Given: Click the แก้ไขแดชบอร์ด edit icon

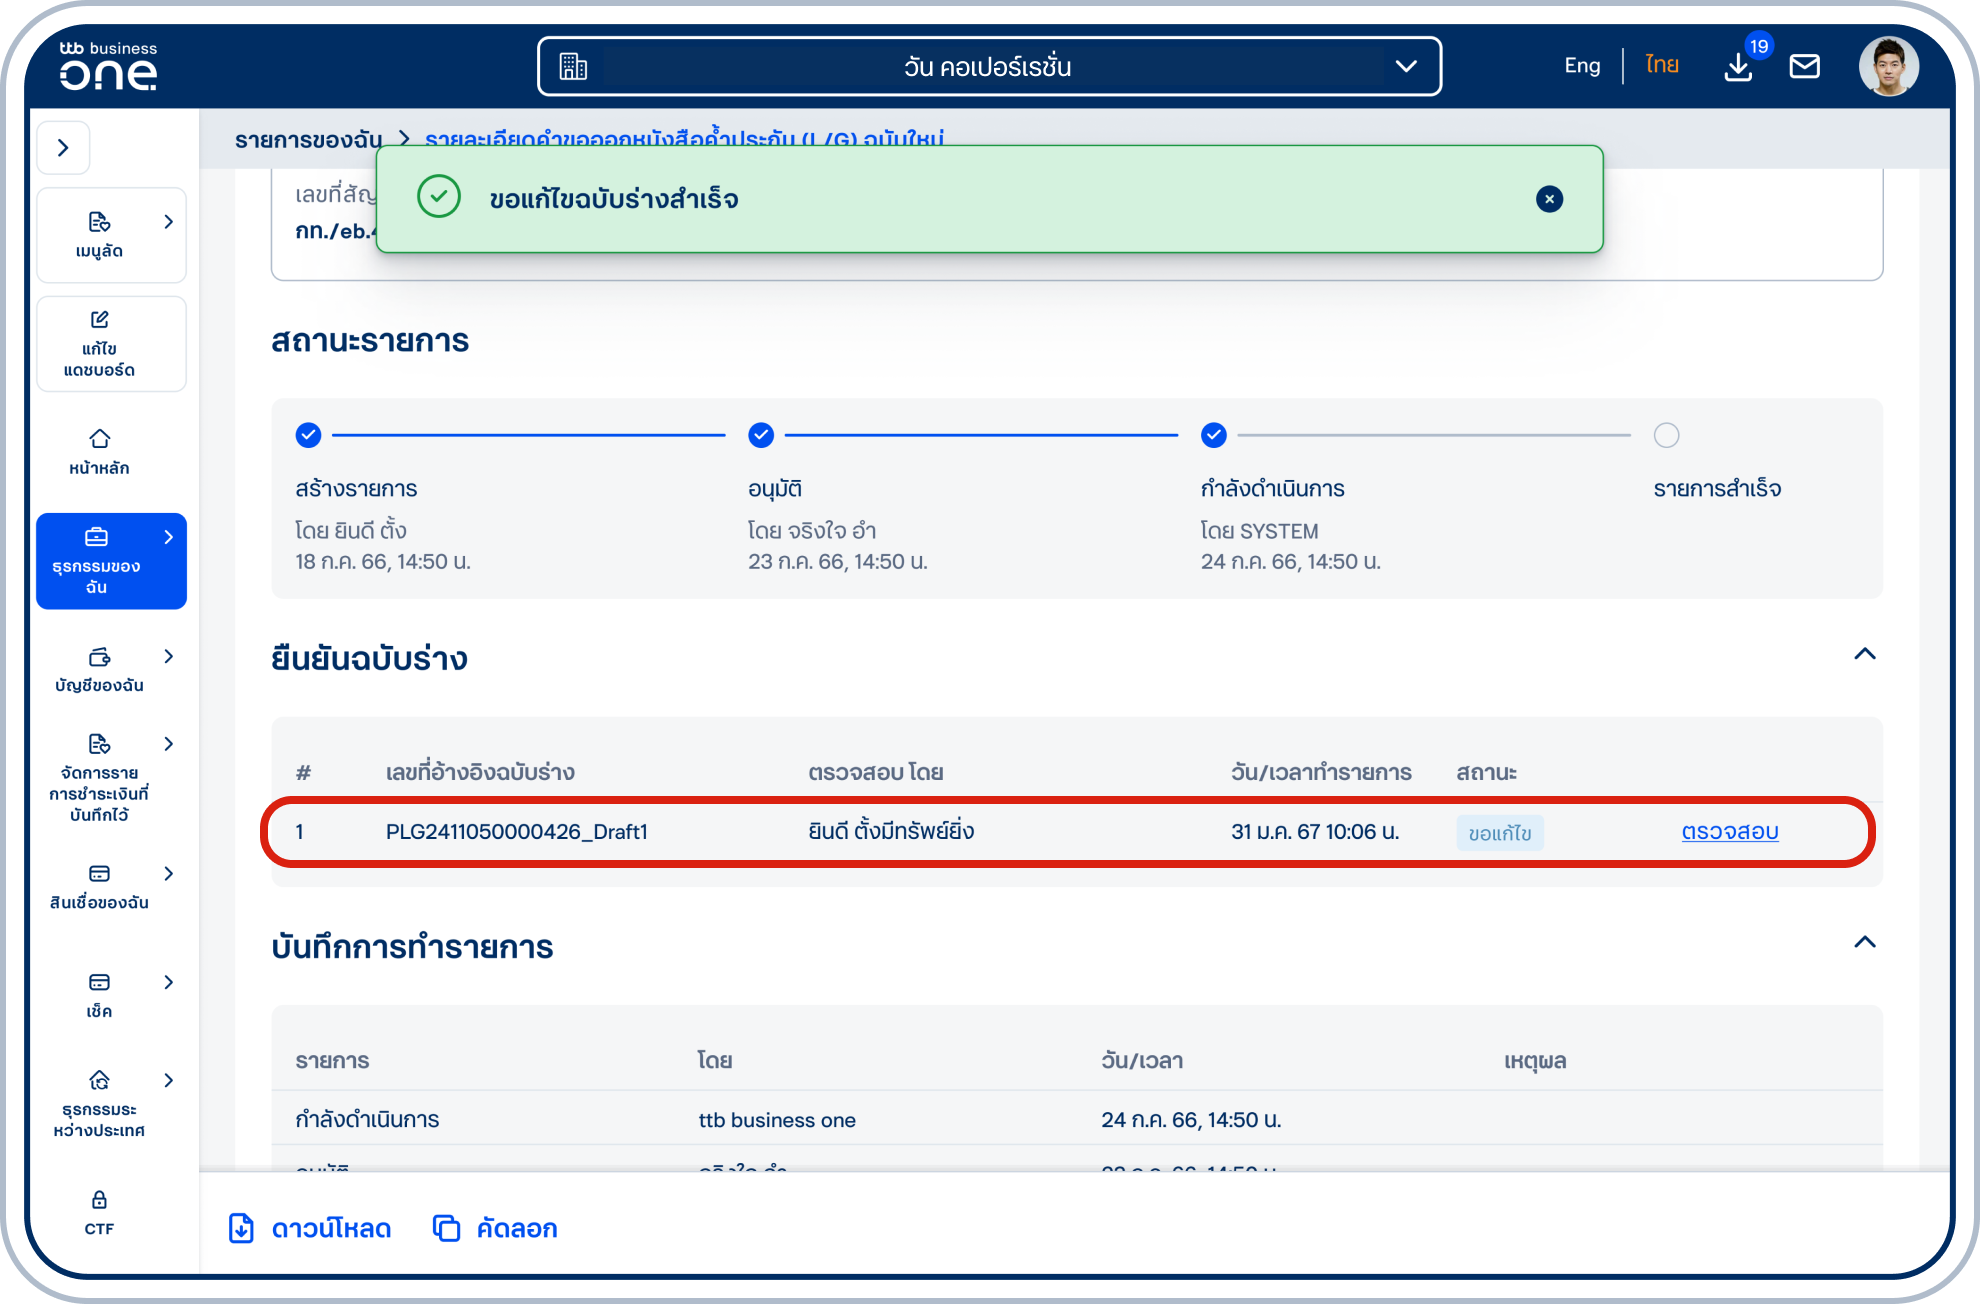Looking at the screenshot, I should (x=100, y=321).
